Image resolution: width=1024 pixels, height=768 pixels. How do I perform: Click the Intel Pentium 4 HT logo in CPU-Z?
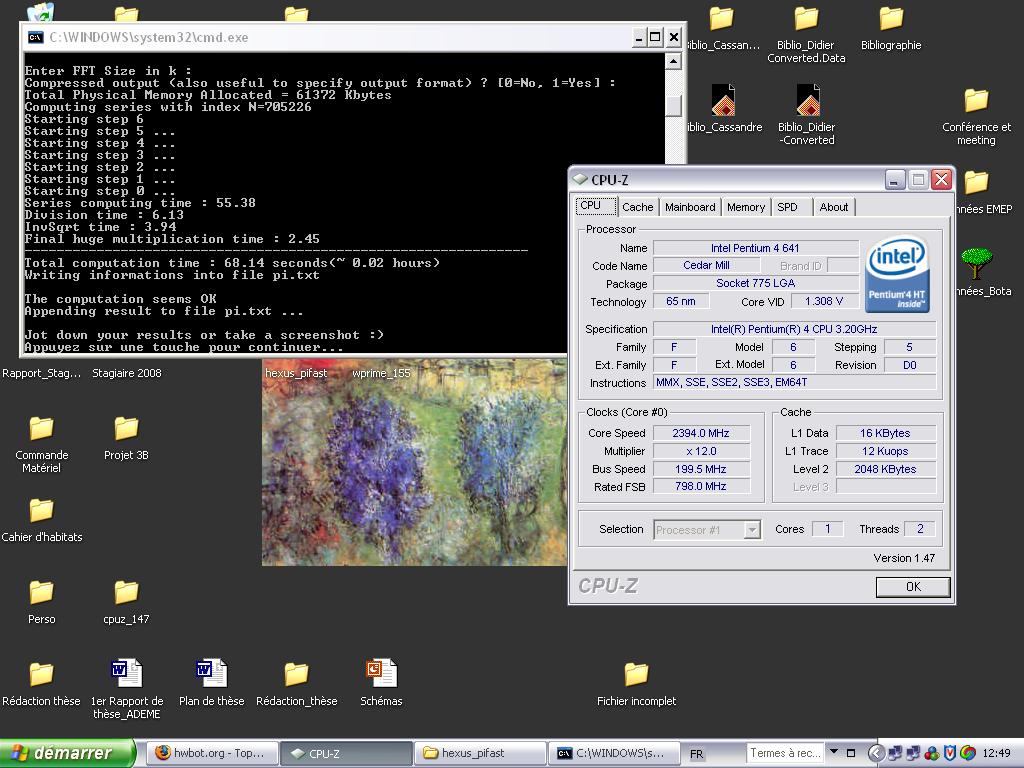pos(898,274)
